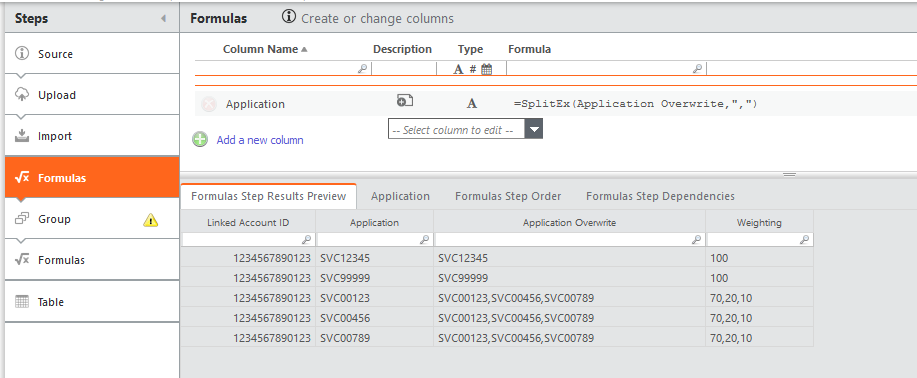Image resolution: width=917 pixels, height=378 pixels.
Task: Click Weighting filter field
Action: [x=759, y=239]
